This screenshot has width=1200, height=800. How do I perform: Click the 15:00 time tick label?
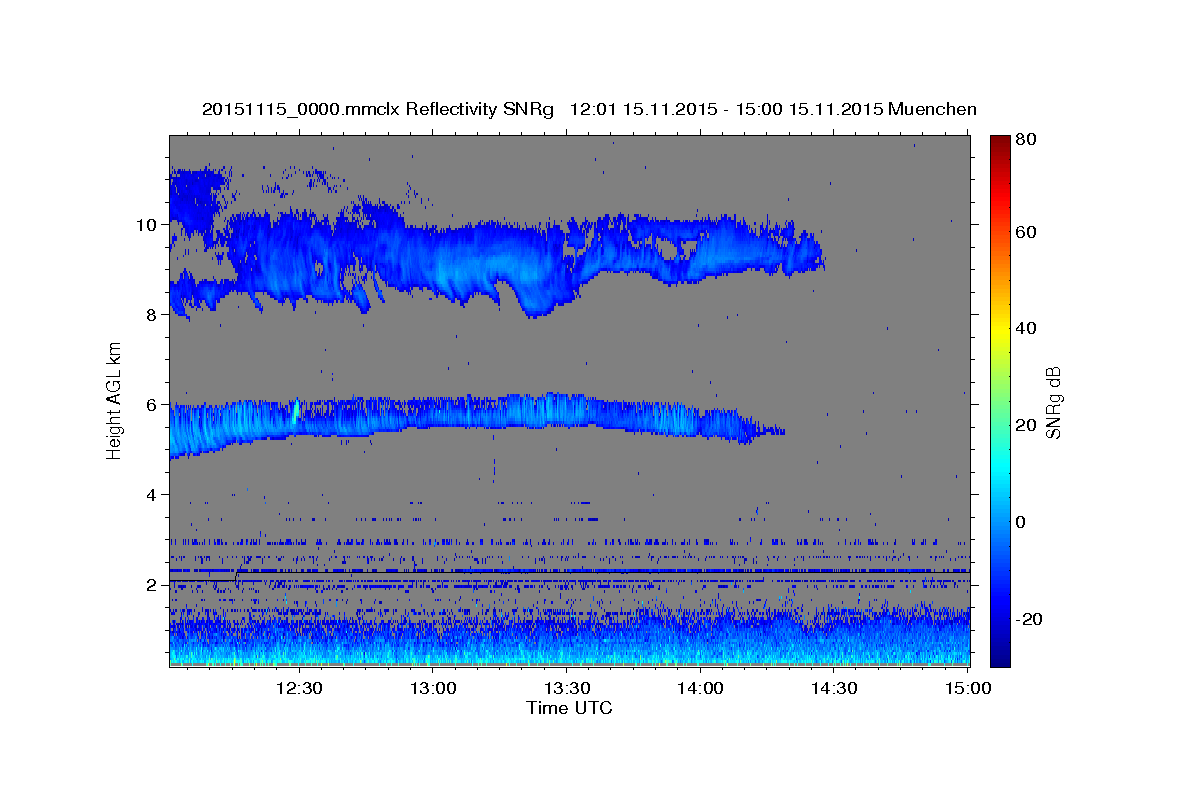coord(968,688)
